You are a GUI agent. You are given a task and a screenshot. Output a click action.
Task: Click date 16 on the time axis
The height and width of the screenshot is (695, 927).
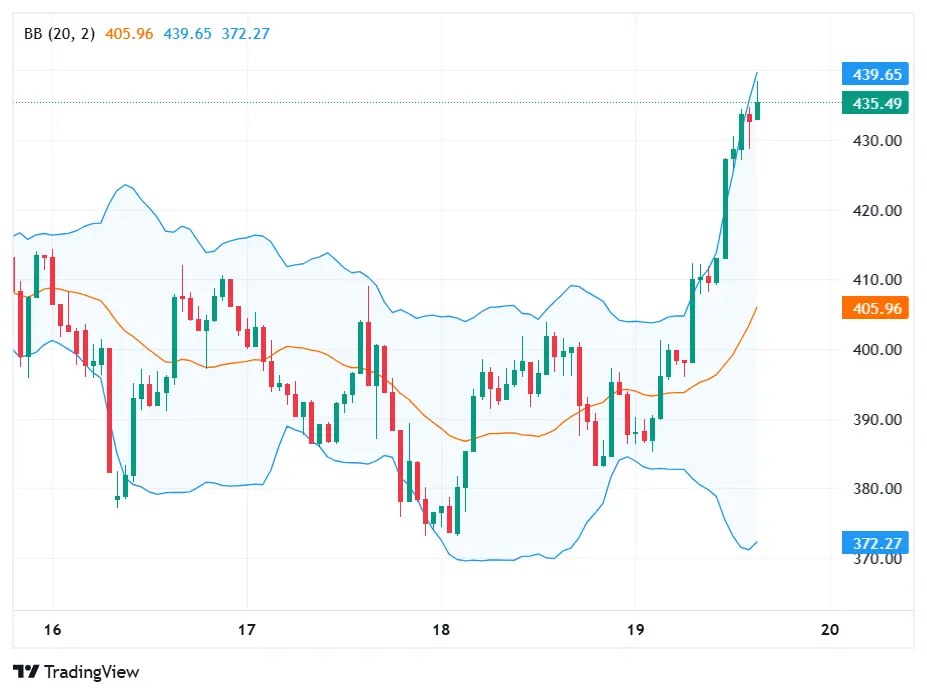click(53, 629)
